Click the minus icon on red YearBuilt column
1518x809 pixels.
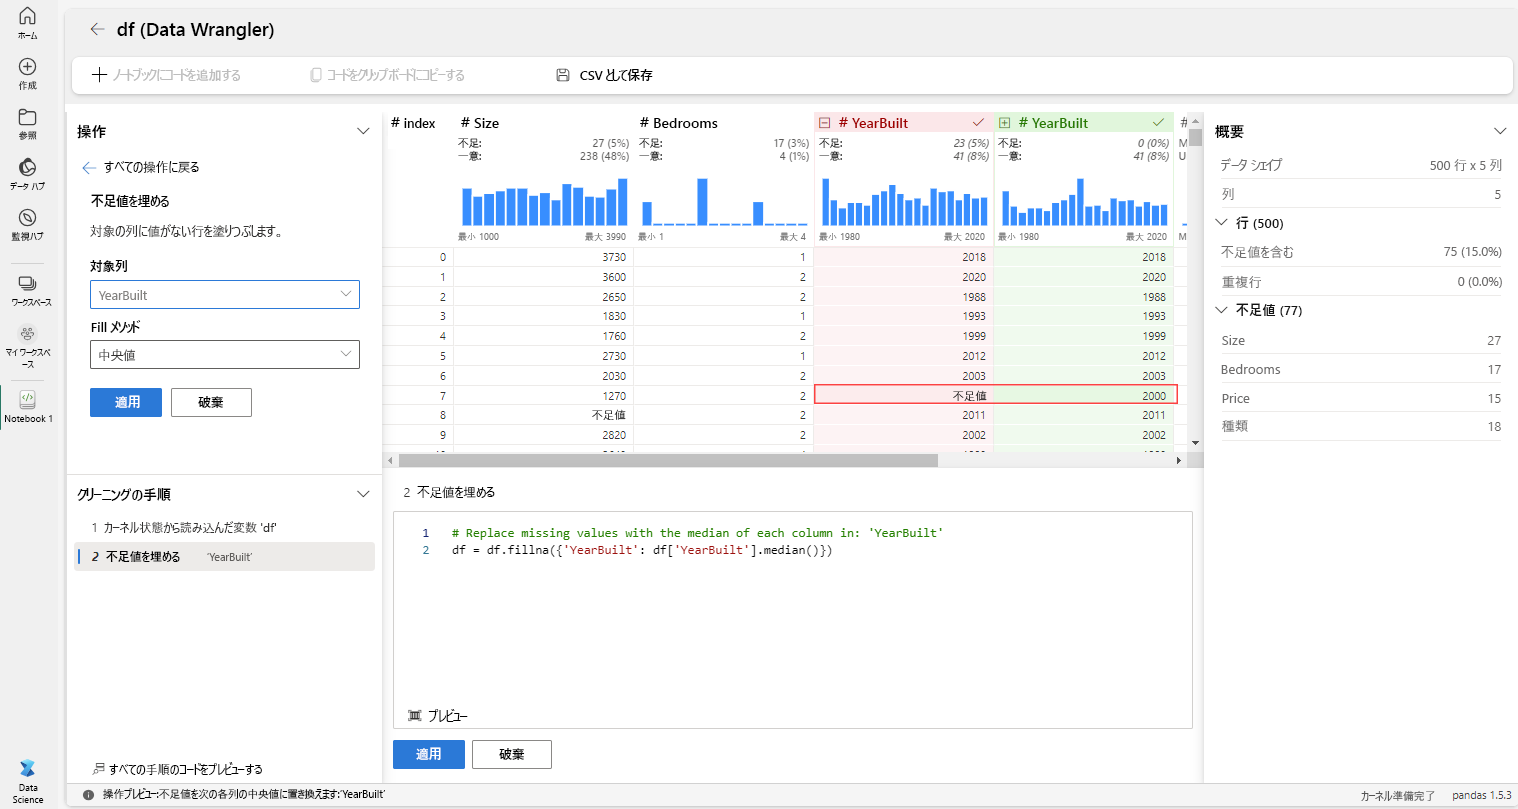point(825,123)
